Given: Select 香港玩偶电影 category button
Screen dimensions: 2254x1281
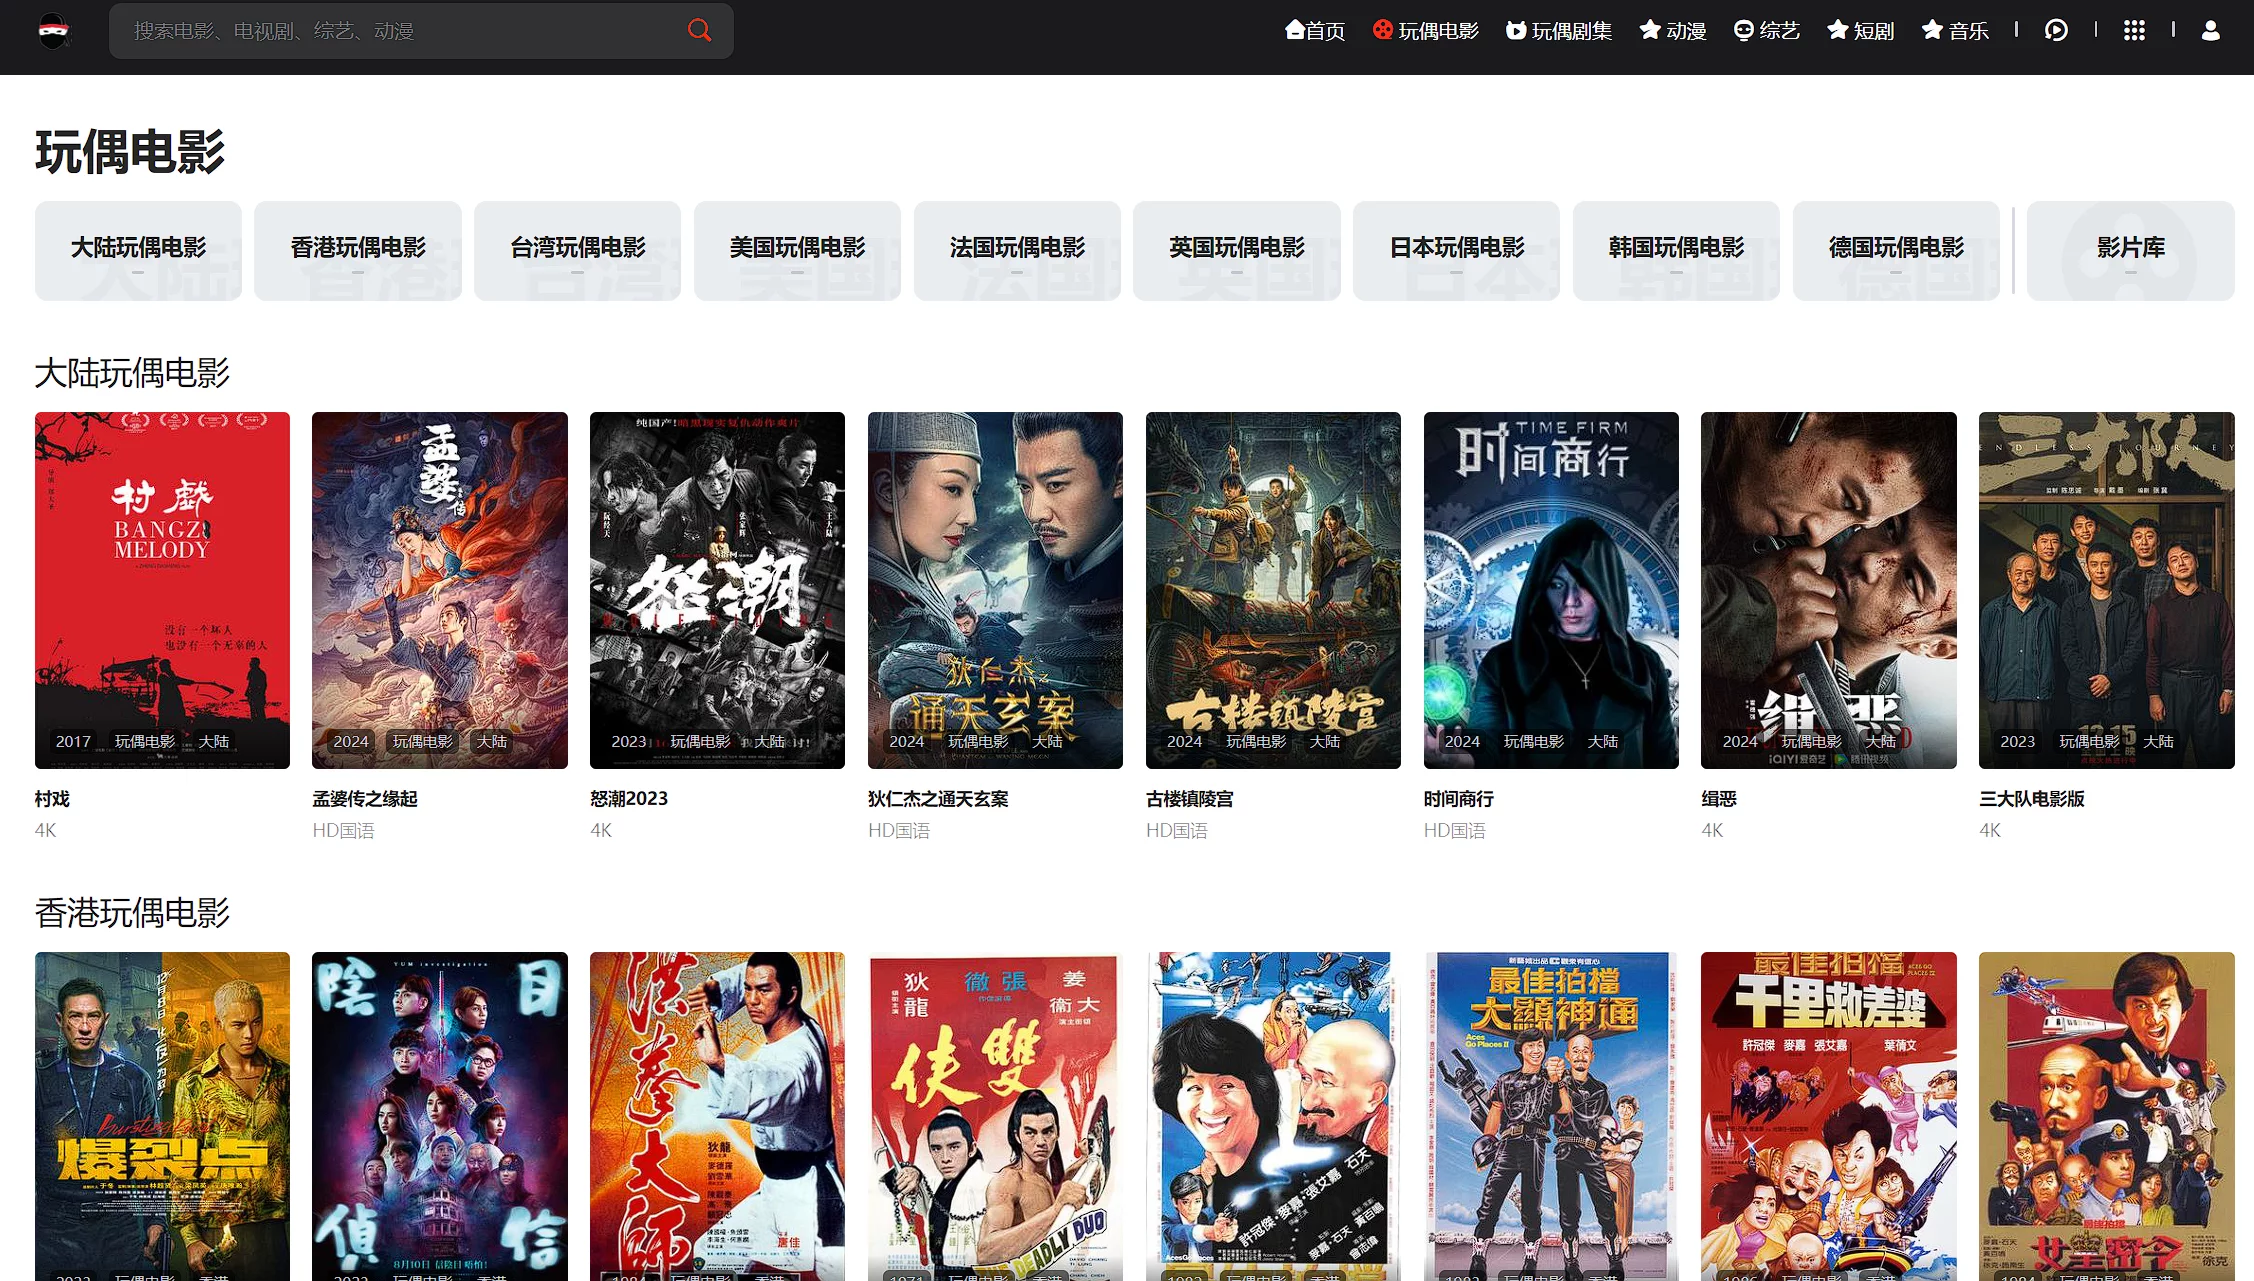Looking at the screenshot, I should (358, 249).
